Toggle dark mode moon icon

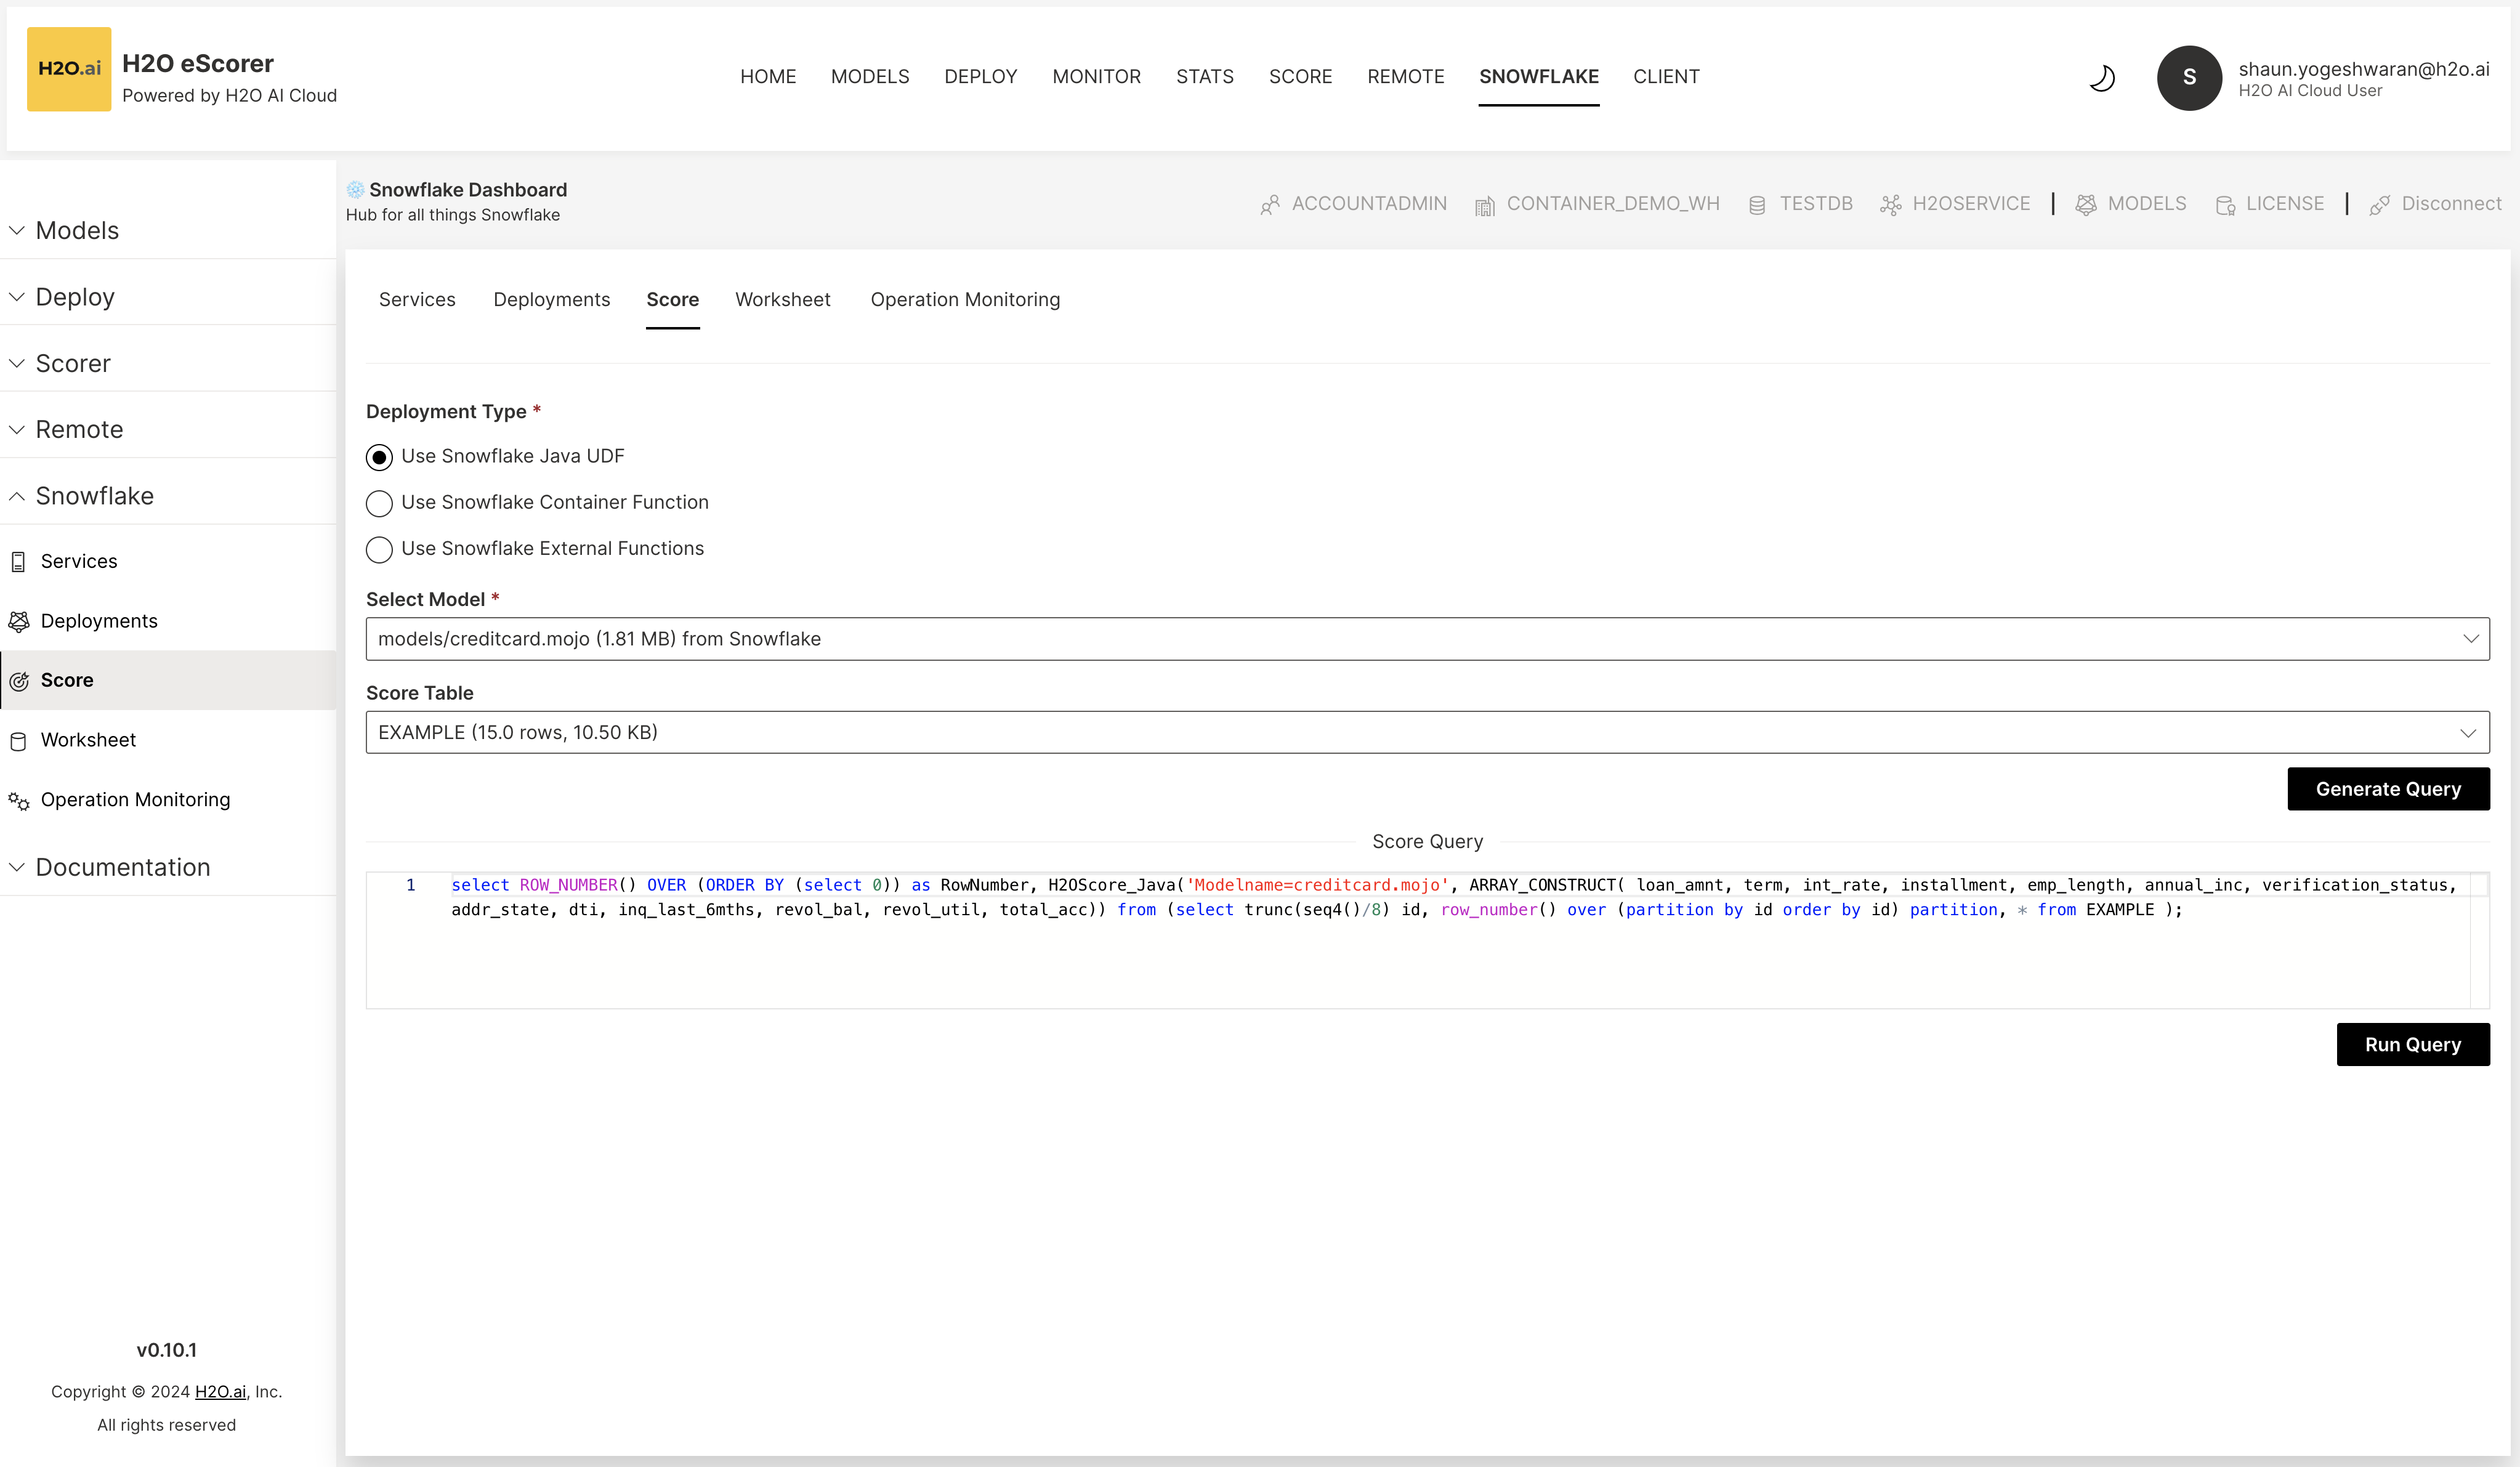(x=2102, y=78)
